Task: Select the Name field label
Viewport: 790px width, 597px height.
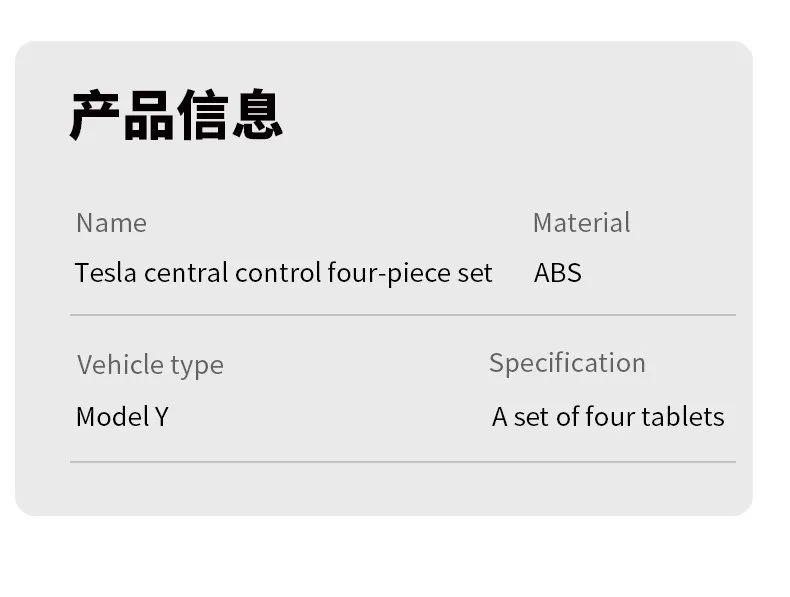Action: [111, 223]
